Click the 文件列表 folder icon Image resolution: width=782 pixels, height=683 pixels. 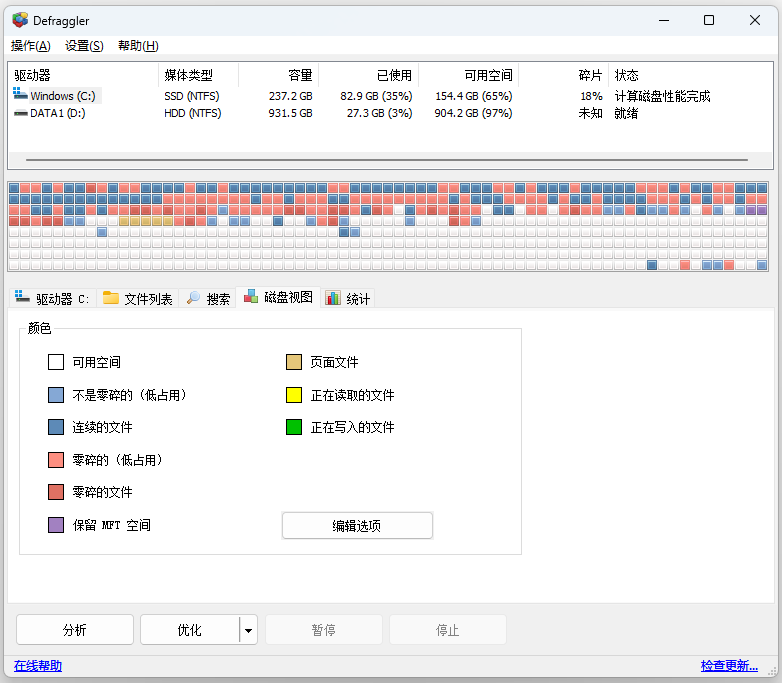(x=110, y=298)
